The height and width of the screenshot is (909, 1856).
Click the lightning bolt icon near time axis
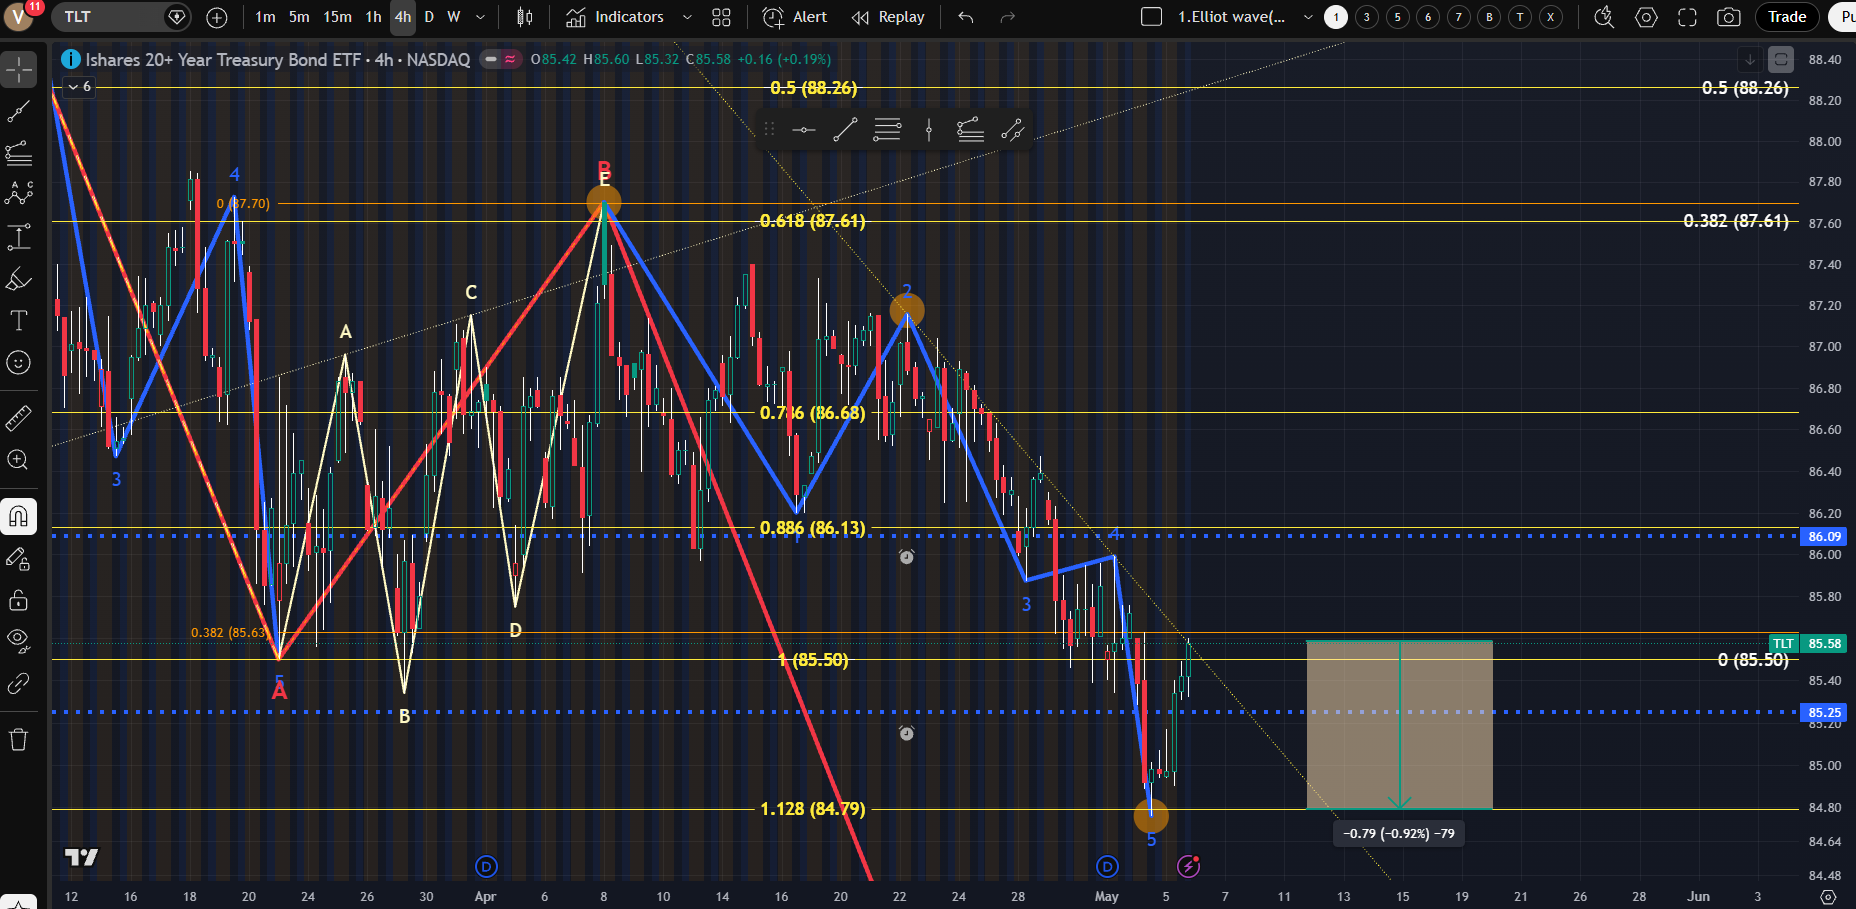1188,866
